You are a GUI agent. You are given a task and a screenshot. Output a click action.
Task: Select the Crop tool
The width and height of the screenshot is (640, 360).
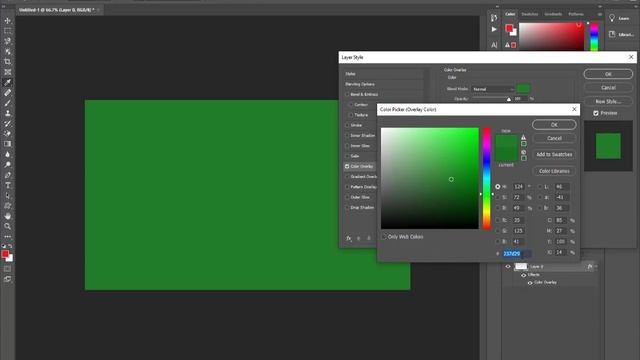pyautogui.click(x=7, y=62)
